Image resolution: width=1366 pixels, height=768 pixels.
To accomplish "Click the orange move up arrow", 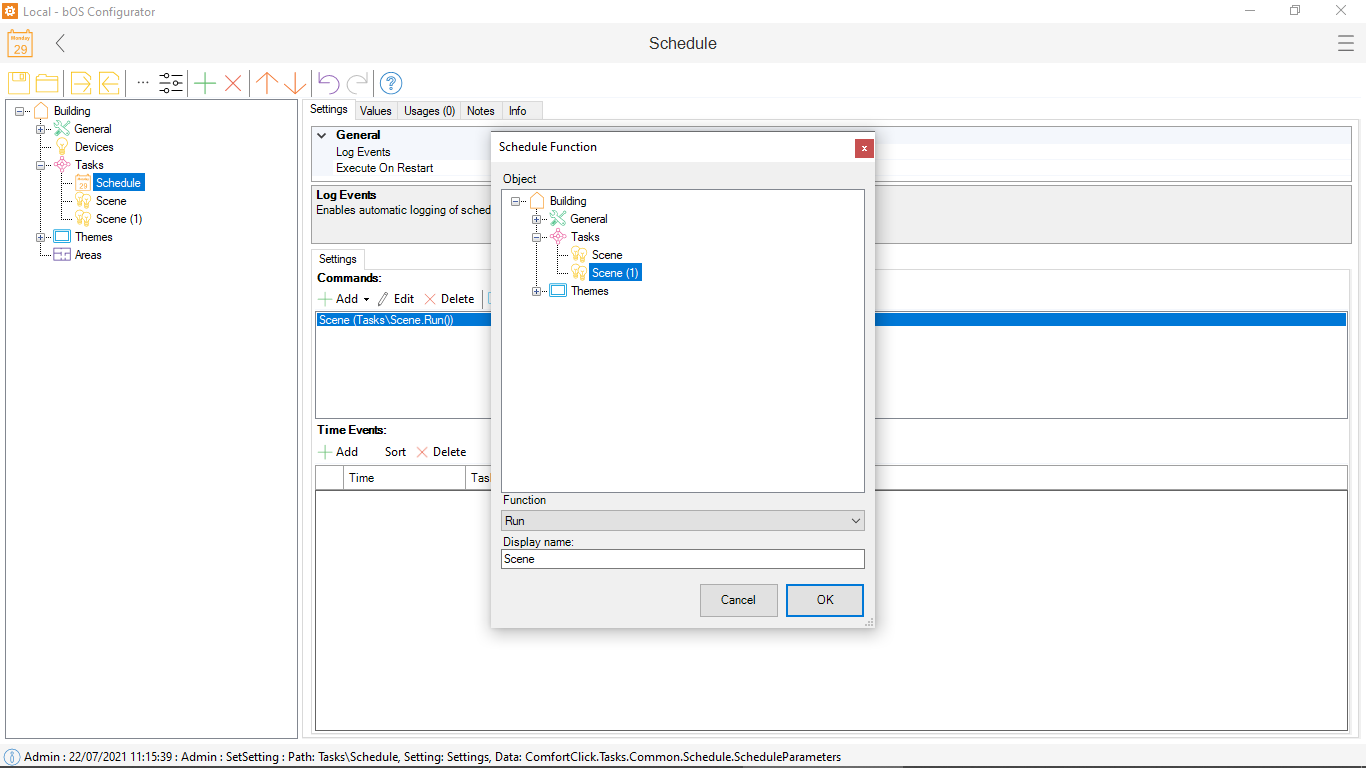I will click(266, 83).
